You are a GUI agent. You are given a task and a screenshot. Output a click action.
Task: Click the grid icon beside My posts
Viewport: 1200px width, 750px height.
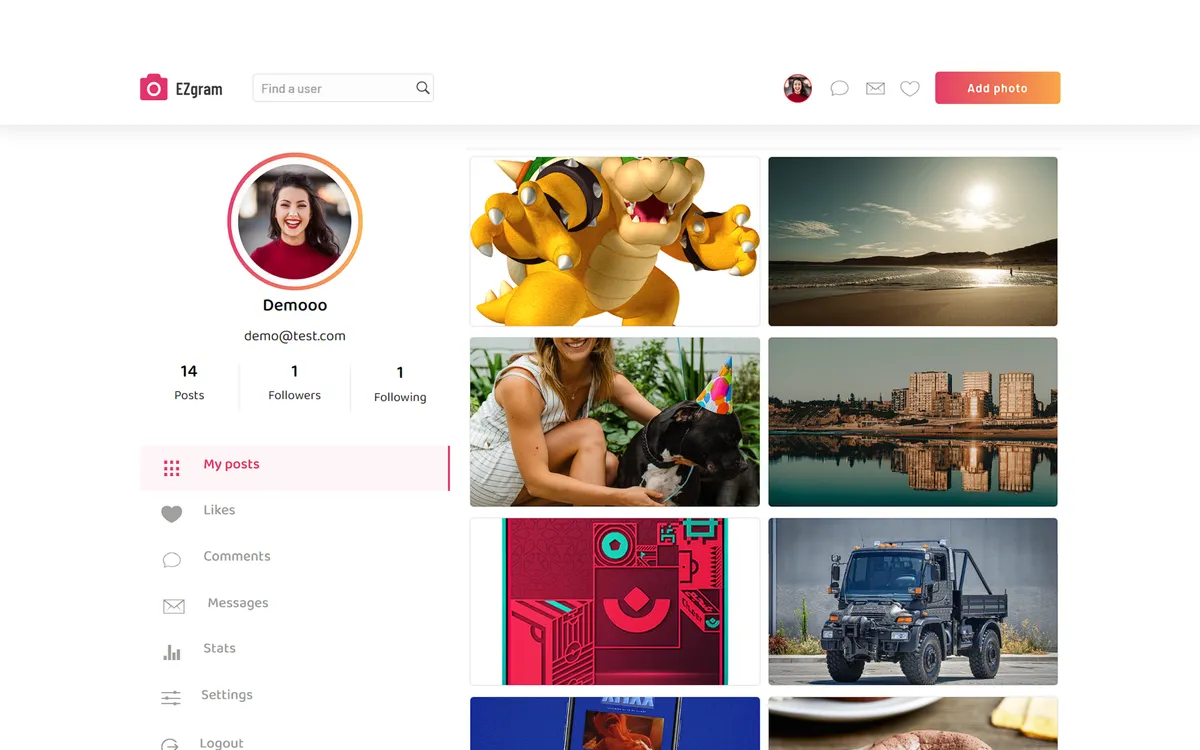[171, 468]
